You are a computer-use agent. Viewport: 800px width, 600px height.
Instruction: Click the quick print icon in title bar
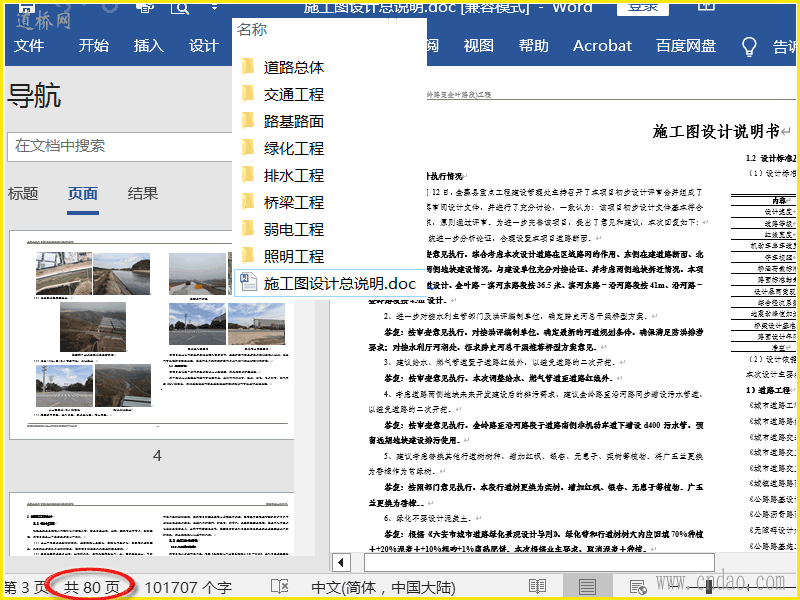pos(146,7)
